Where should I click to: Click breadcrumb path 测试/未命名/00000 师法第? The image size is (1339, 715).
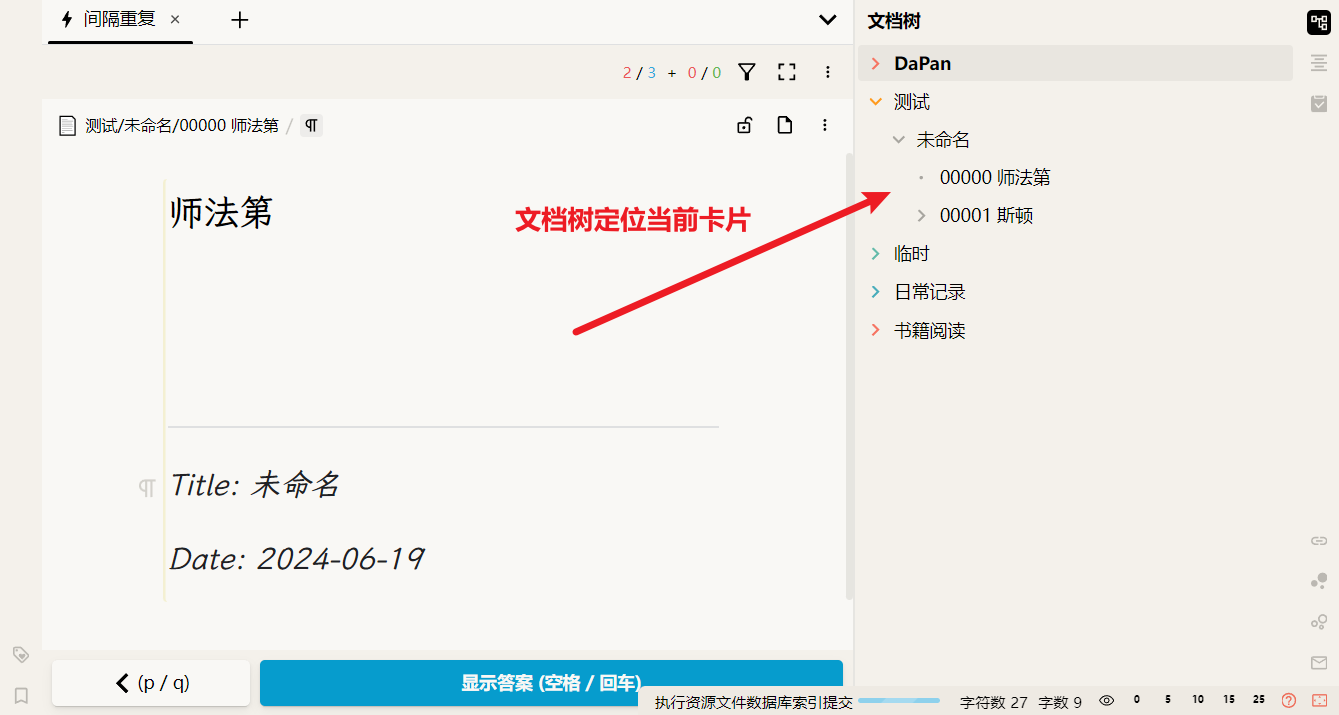(x=182, y=126)
